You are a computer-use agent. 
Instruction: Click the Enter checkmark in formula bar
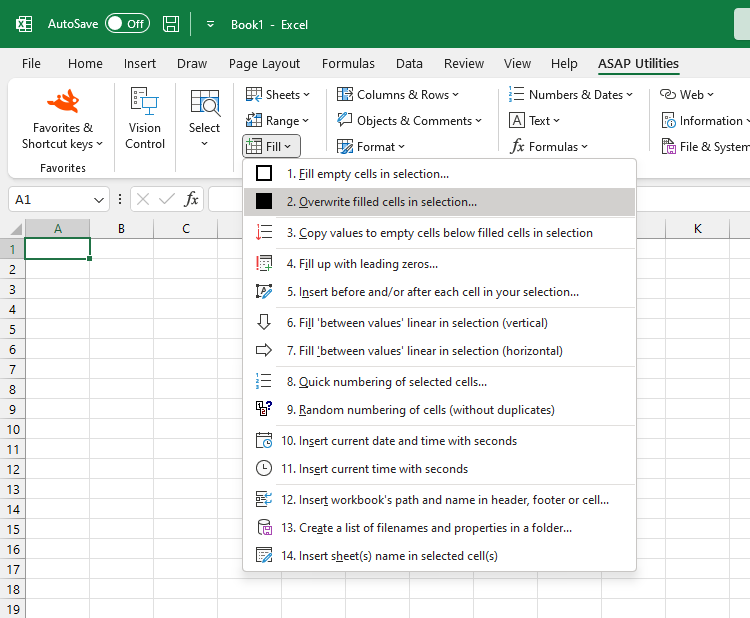click(166, 199)
